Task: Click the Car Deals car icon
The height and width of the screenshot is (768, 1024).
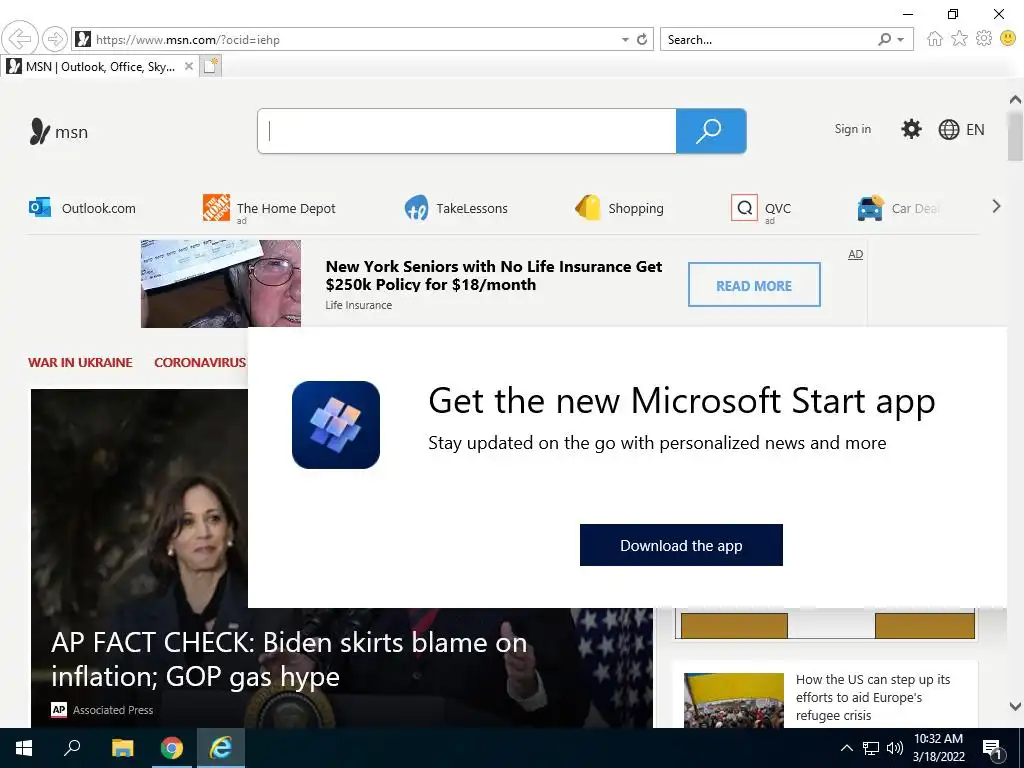Action: (x=871, y=208)
